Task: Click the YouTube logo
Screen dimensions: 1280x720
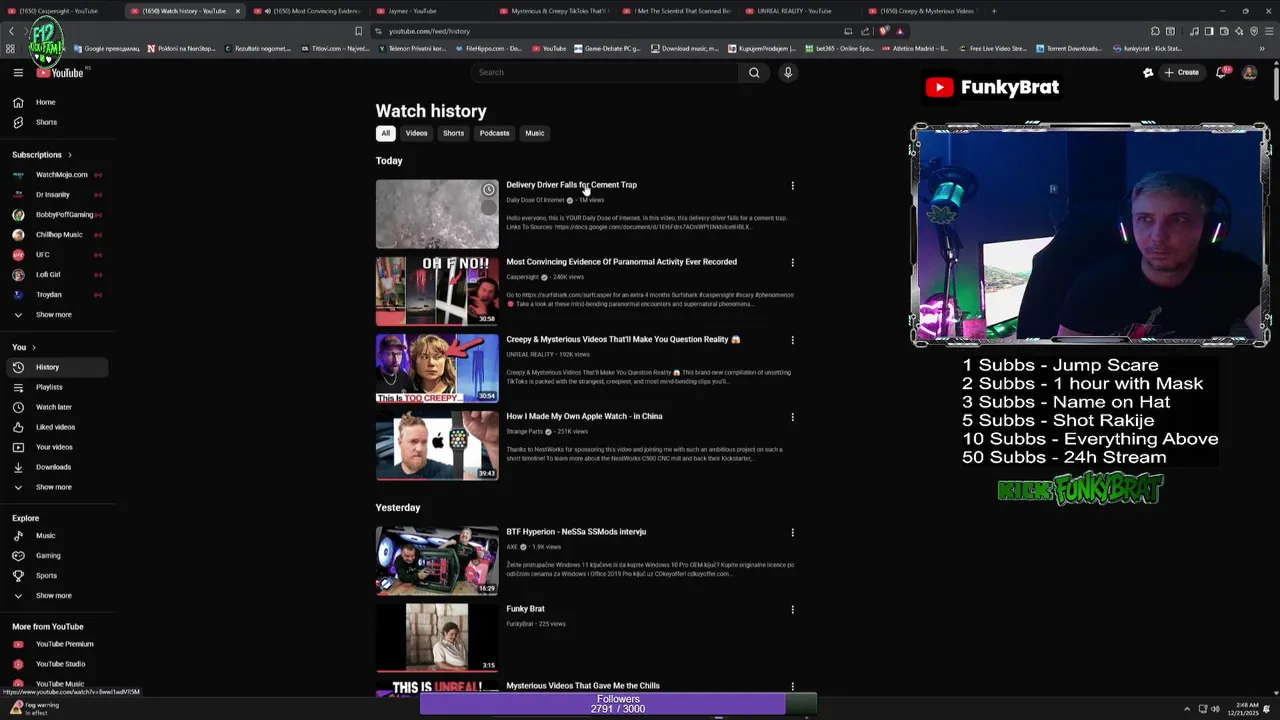Action: (62, 72)
